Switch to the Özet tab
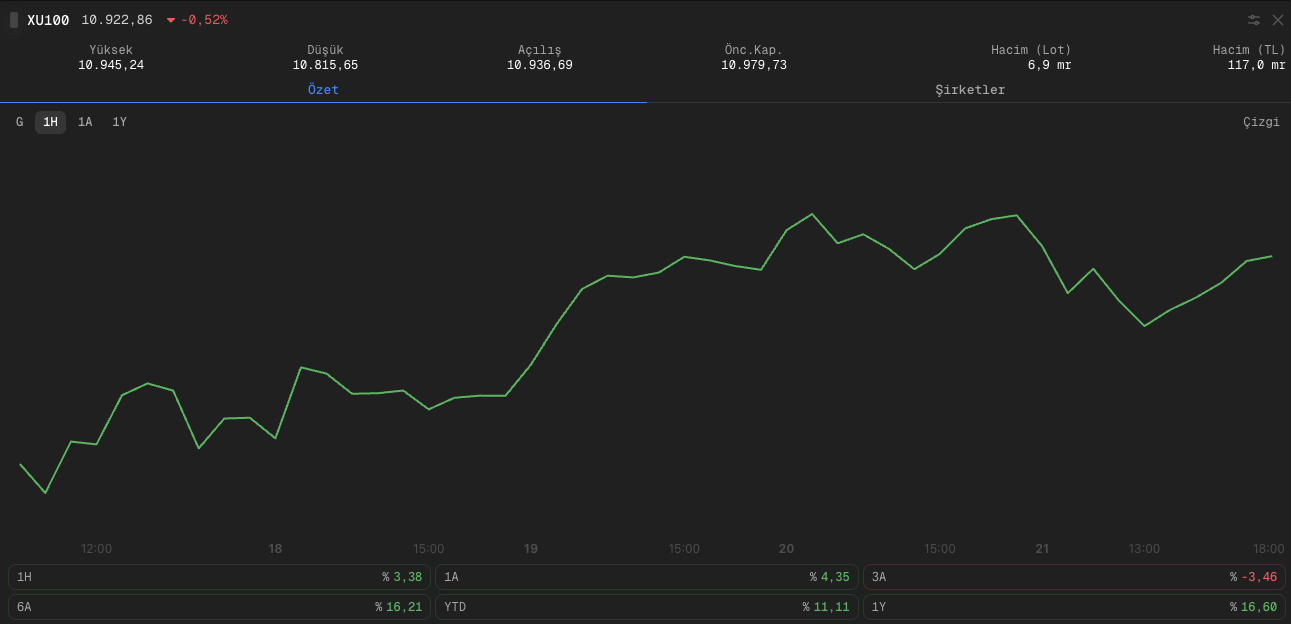 (x=323, y=90)
